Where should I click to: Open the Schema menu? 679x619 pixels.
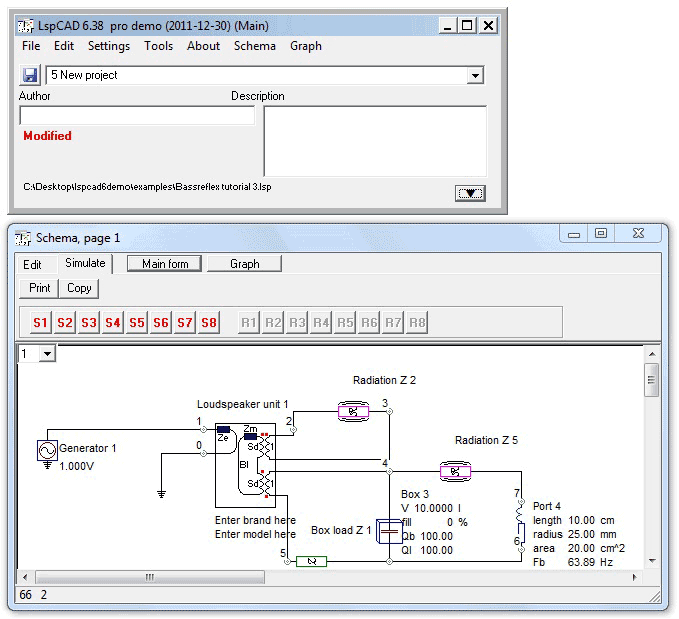pyautogui.click(x=254, y=46)
